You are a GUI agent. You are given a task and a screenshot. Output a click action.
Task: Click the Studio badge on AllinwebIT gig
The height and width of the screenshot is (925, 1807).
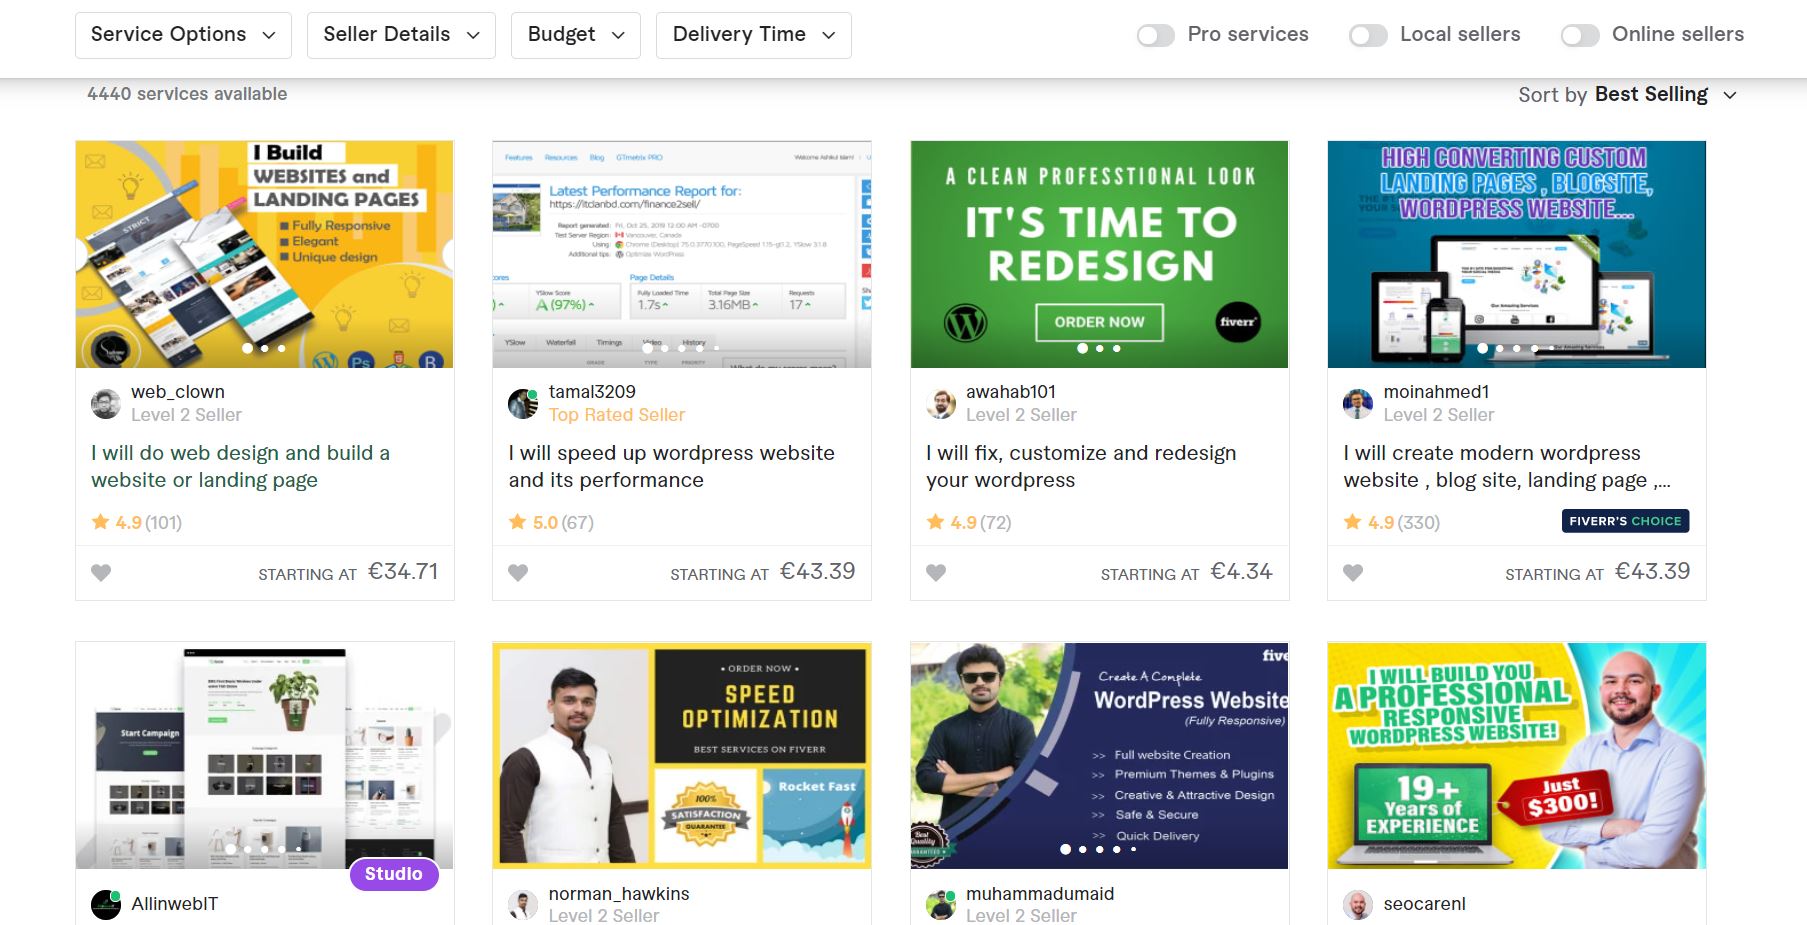pos(394,874)
